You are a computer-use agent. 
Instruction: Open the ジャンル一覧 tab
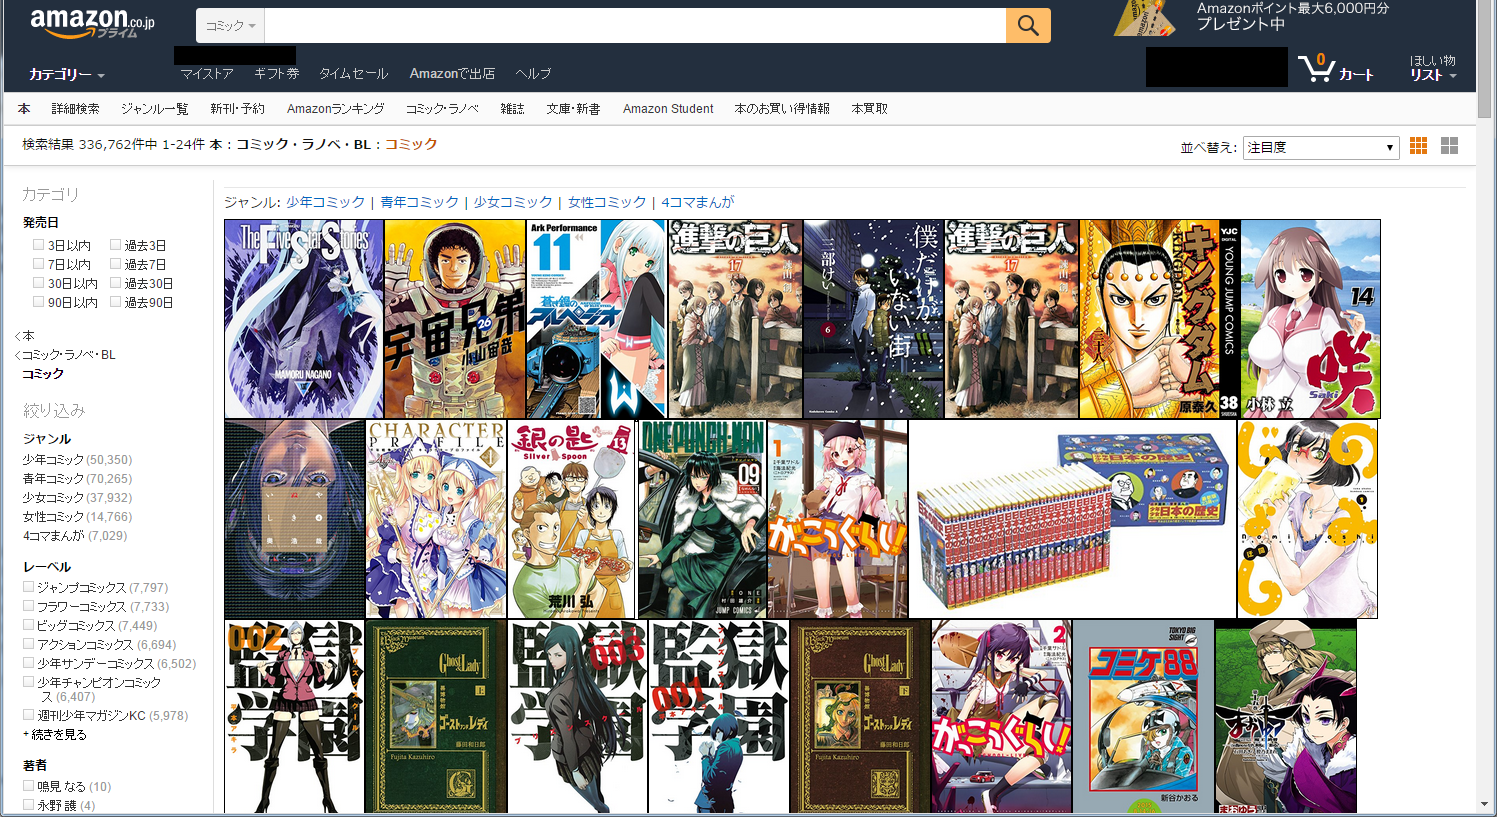point(155,109)
